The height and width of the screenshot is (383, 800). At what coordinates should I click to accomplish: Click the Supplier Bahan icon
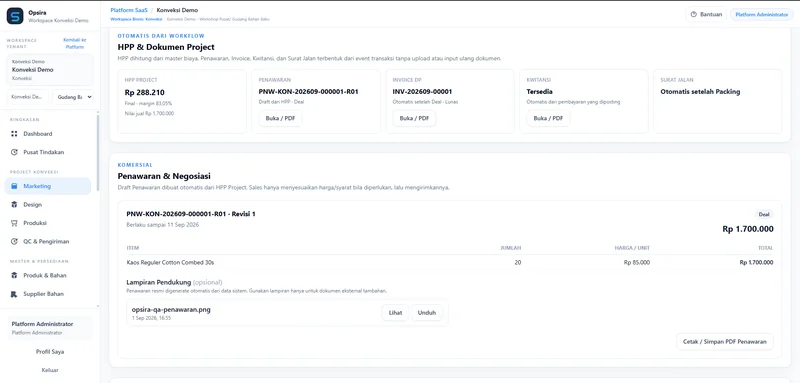coord(14,294)
